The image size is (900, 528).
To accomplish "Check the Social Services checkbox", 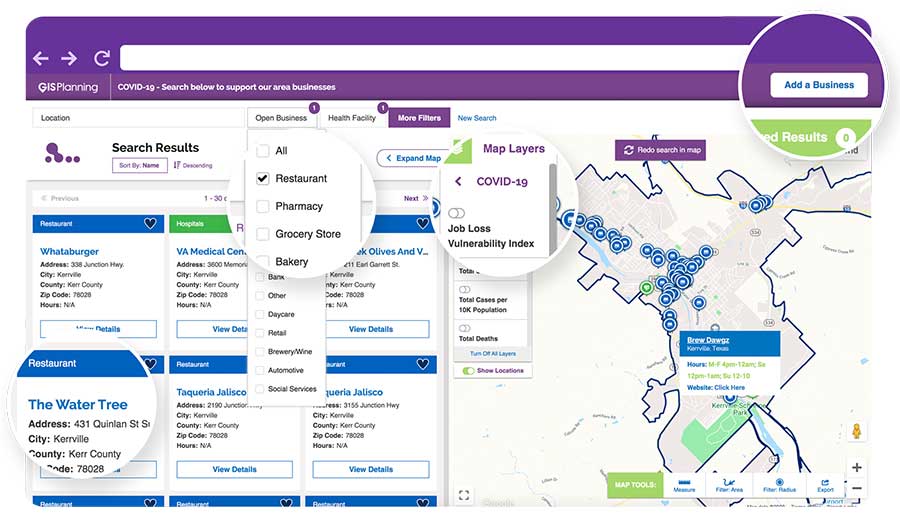I will click(259, 389).
